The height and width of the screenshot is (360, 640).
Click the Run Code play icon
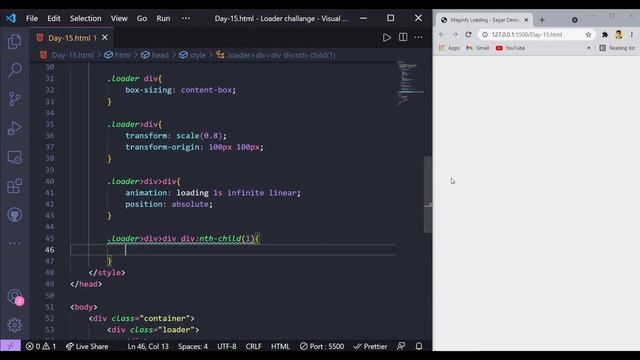(x=387, y=38)
